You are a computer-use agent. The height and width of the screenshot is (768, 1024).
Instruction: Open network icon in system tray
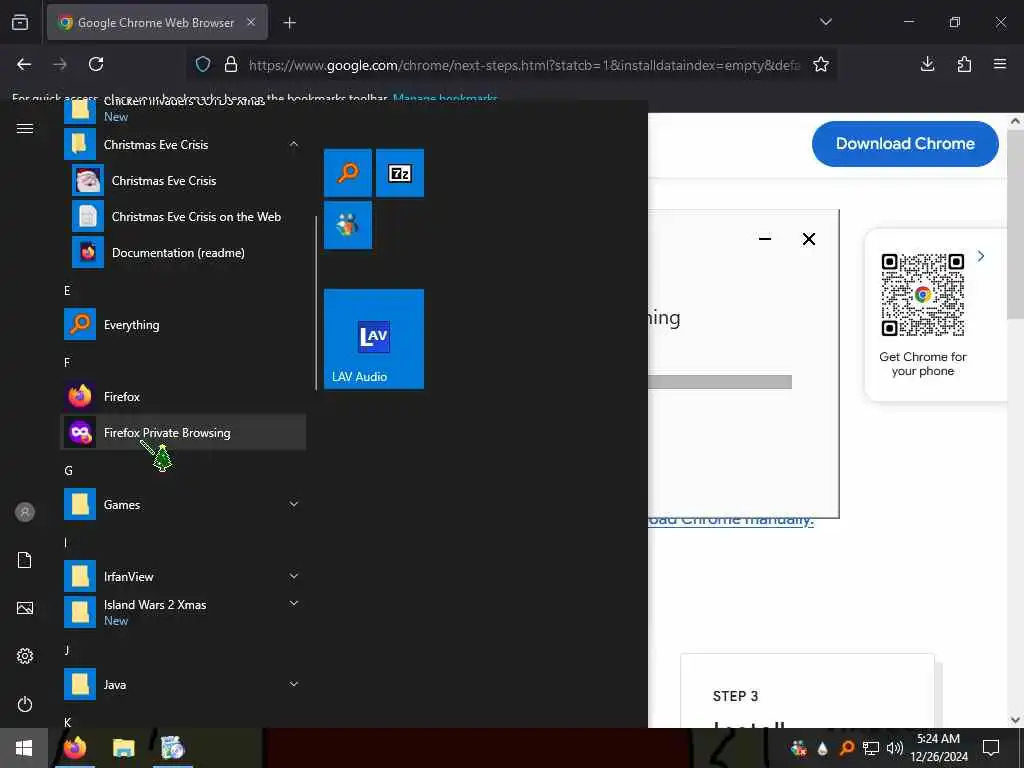871,748
